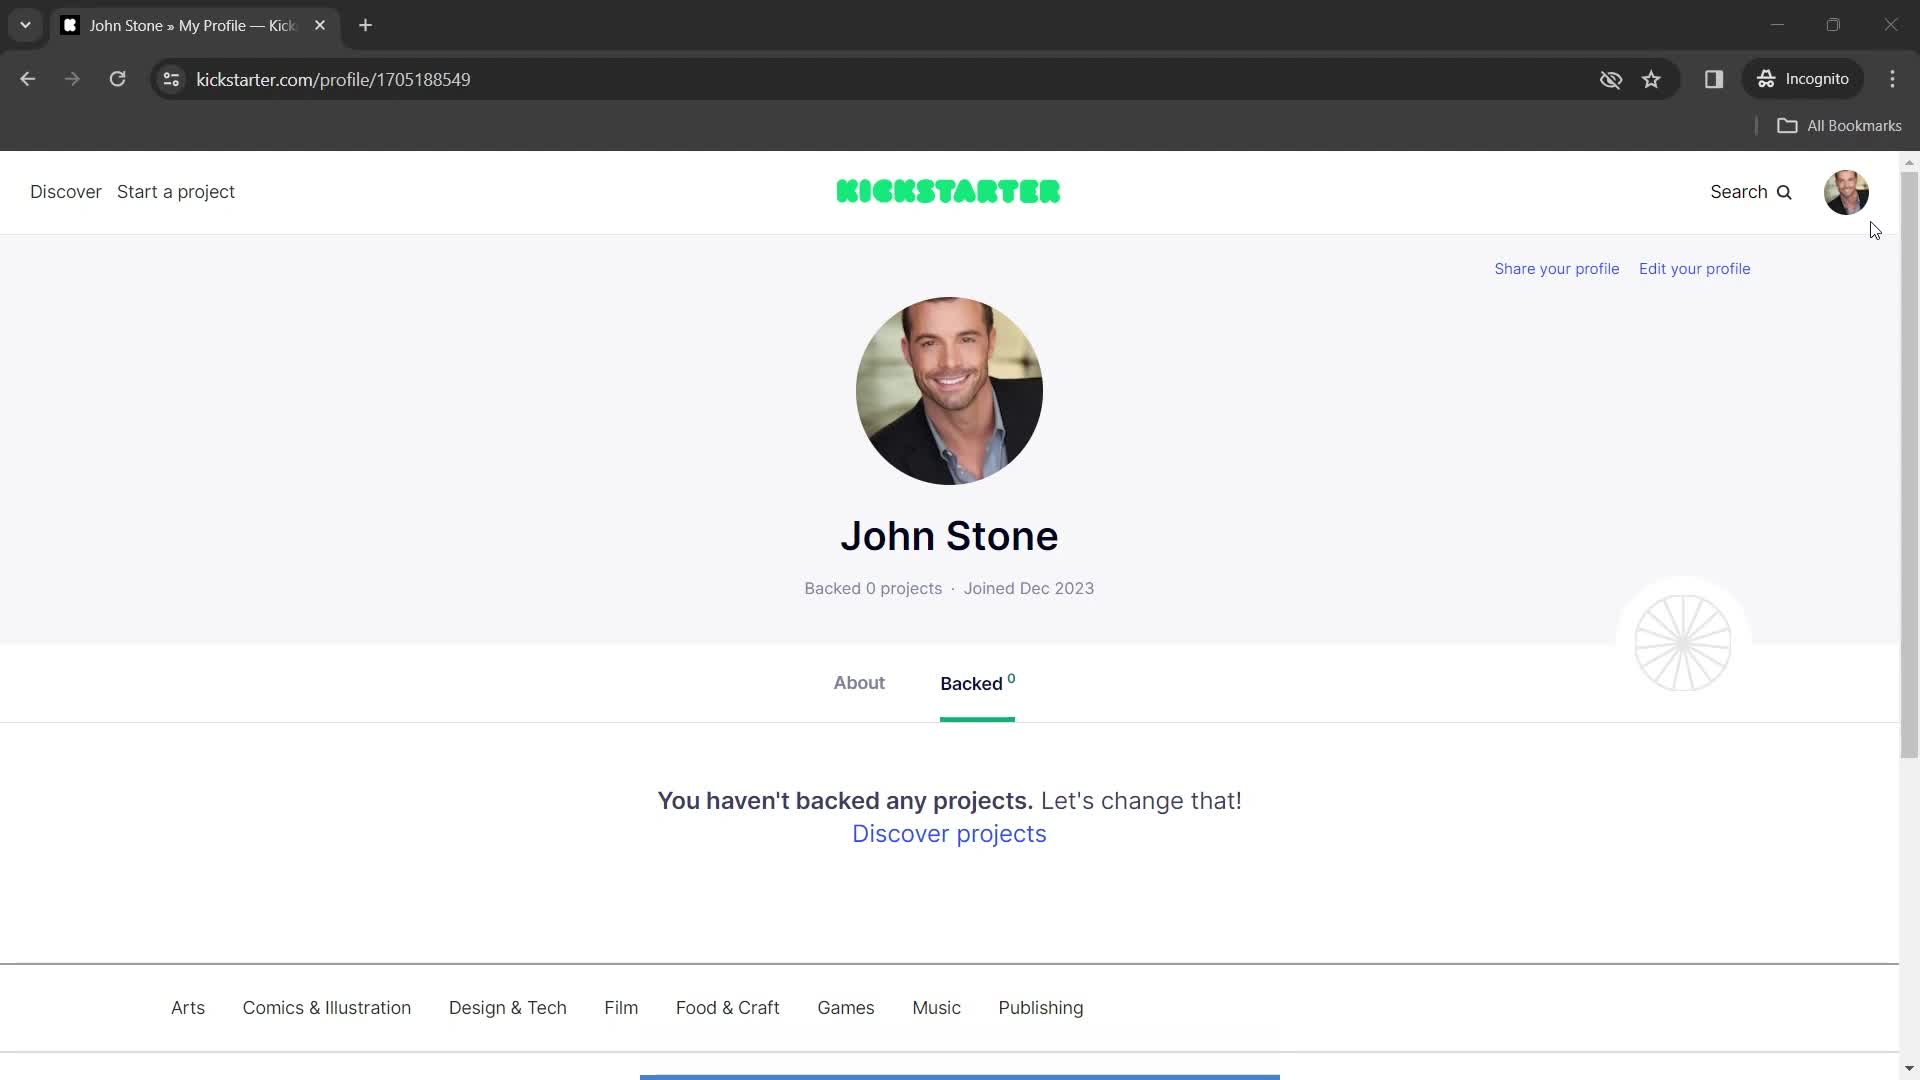Click Edit your profile button
The width and height of the screenshot is (1920, 1080).
coord(1695,269)
